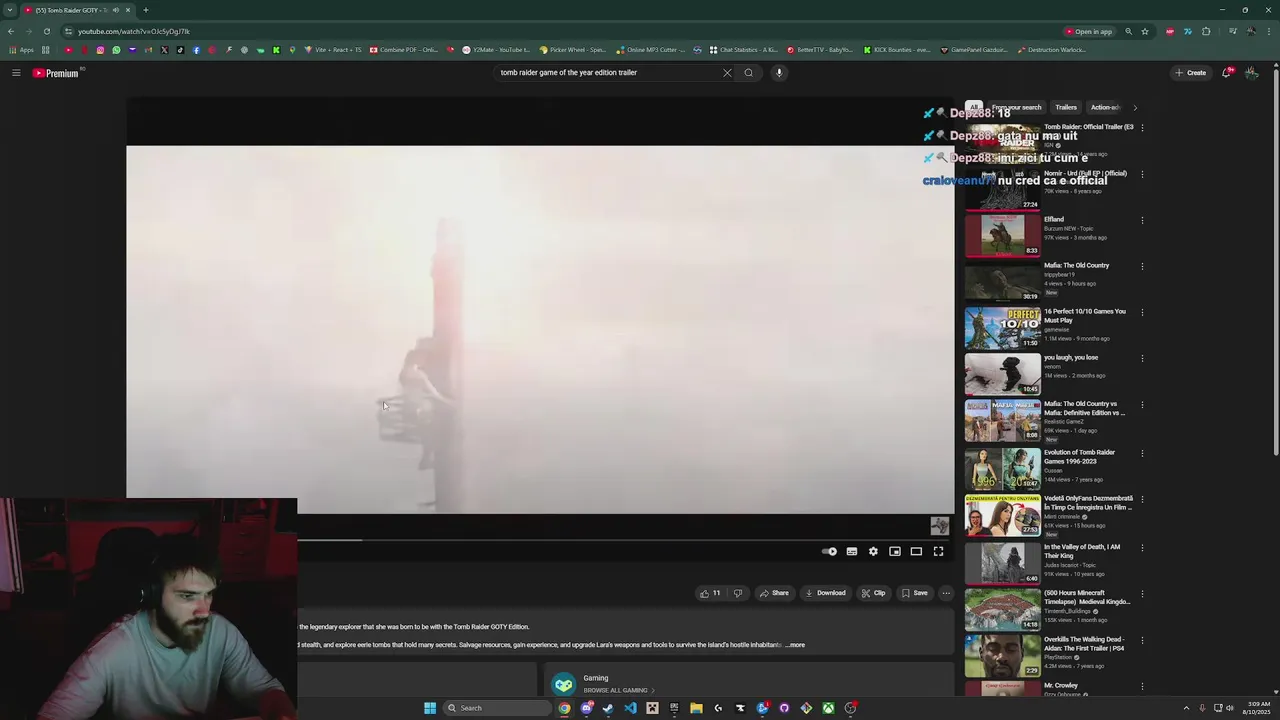Toggle subtitles closed captions
This screenshot has height=720, width=1280.
[852, 552]
